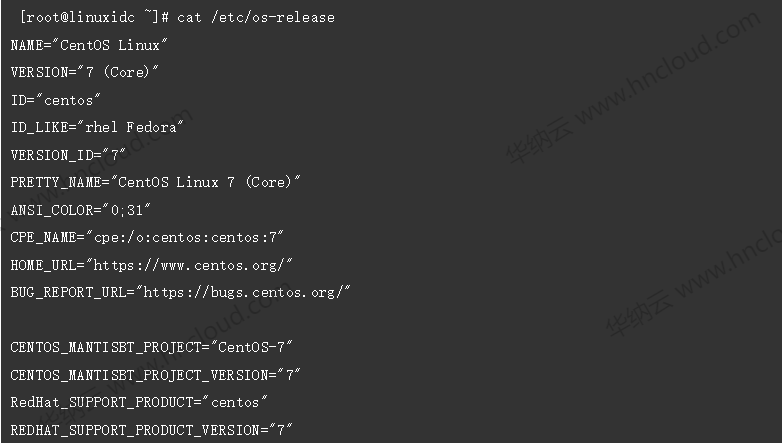The height and width of the screenshot is (443, 782).
Task: Click the VERSION="7 (Core)" line
Action: 84,72
